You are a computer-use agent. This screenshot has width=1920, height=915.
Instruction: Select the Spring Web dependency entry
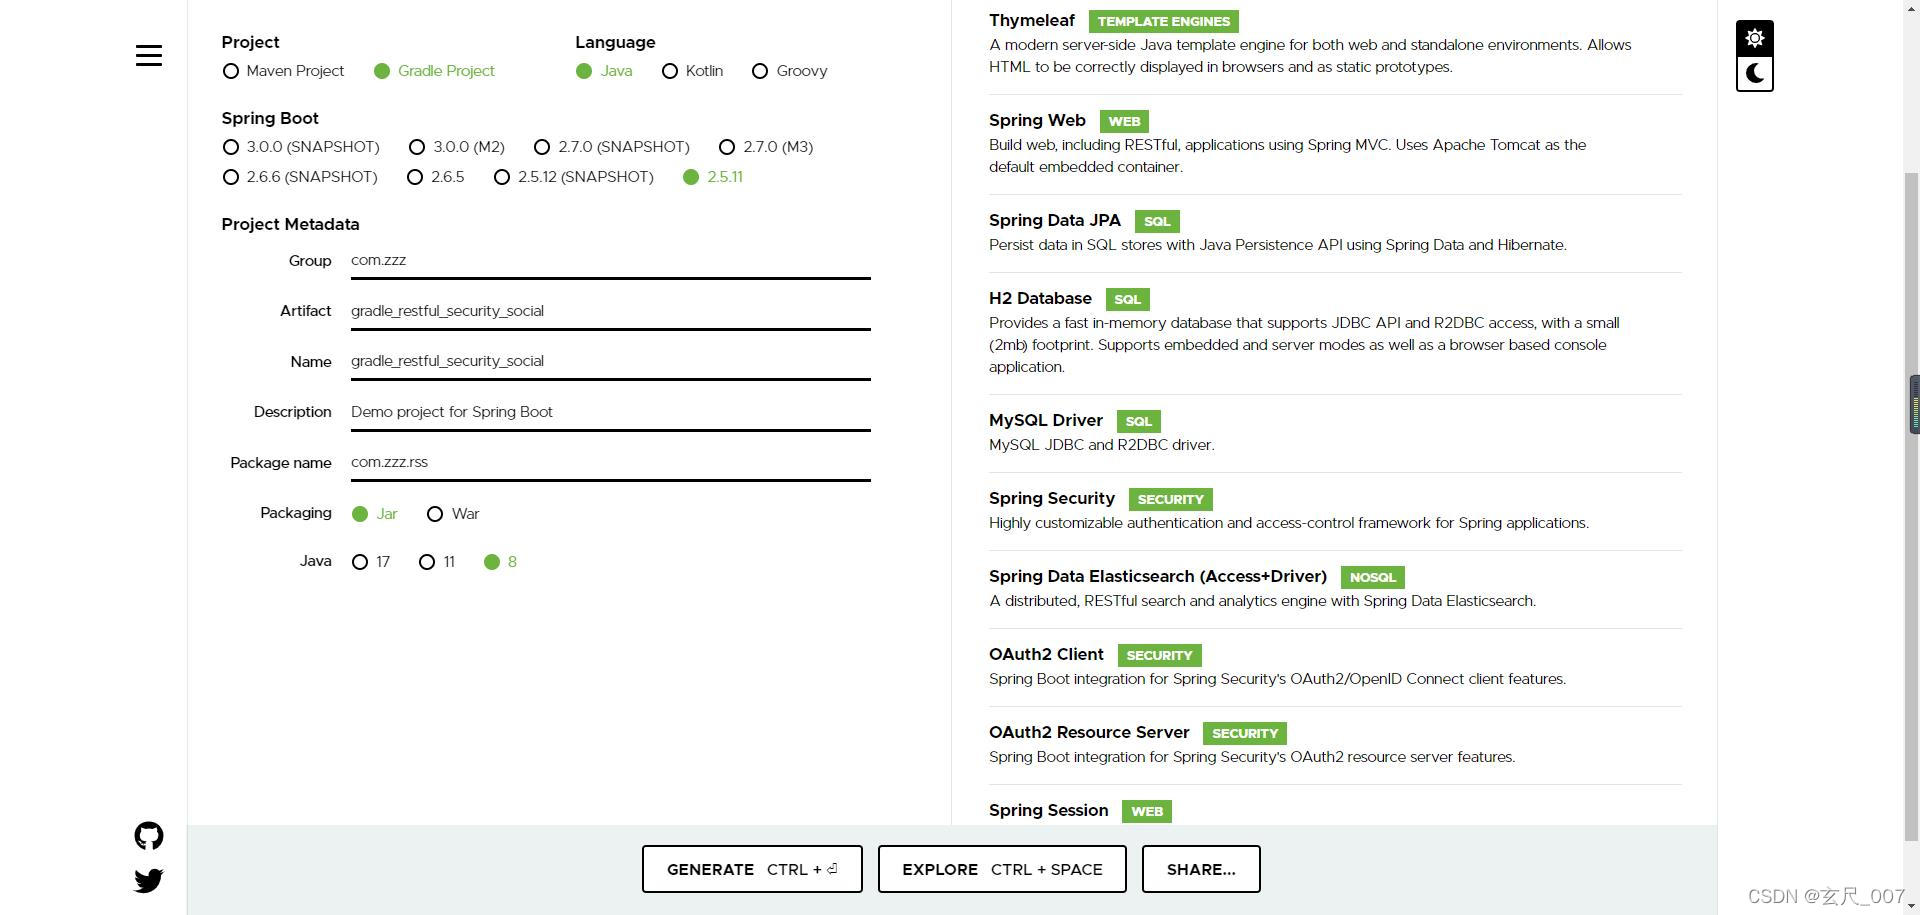point(1335,143)
